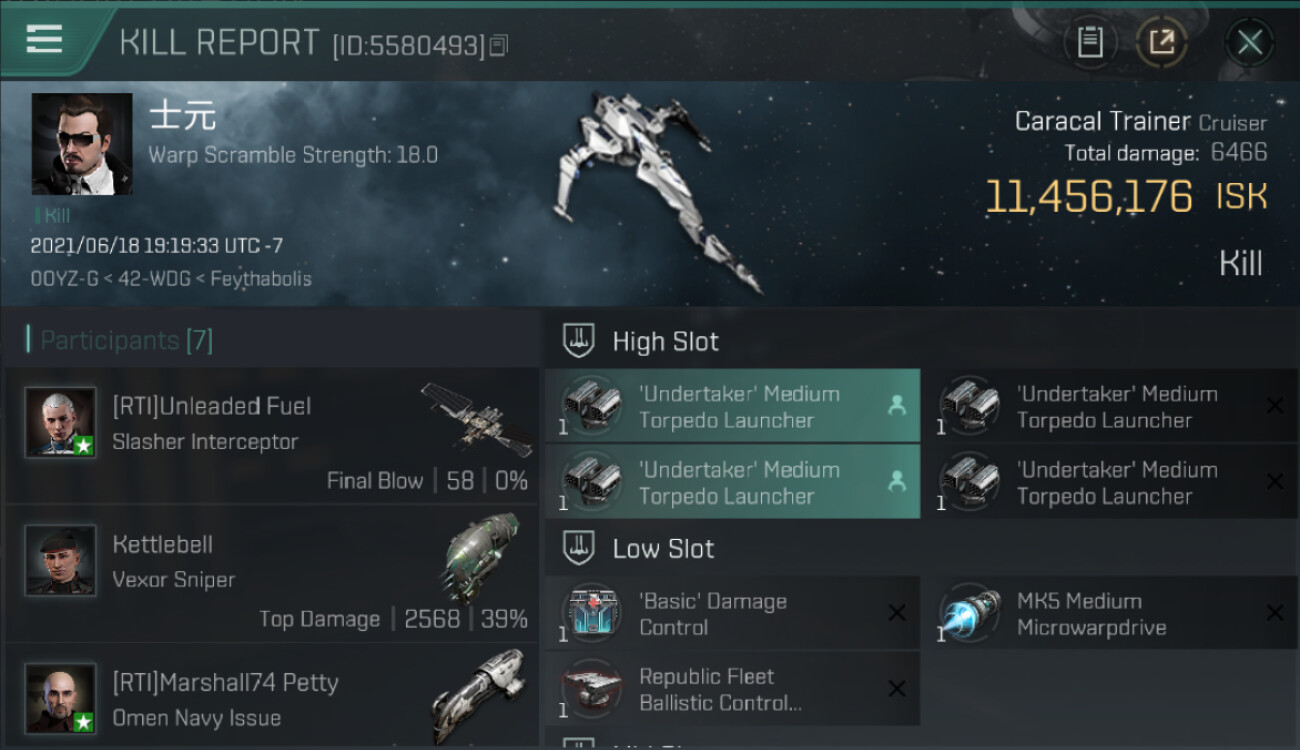The image size is (1300, 750).
Task: Open Kettlebell Vexor Sniper entry
Action: [x=272, y=574]
